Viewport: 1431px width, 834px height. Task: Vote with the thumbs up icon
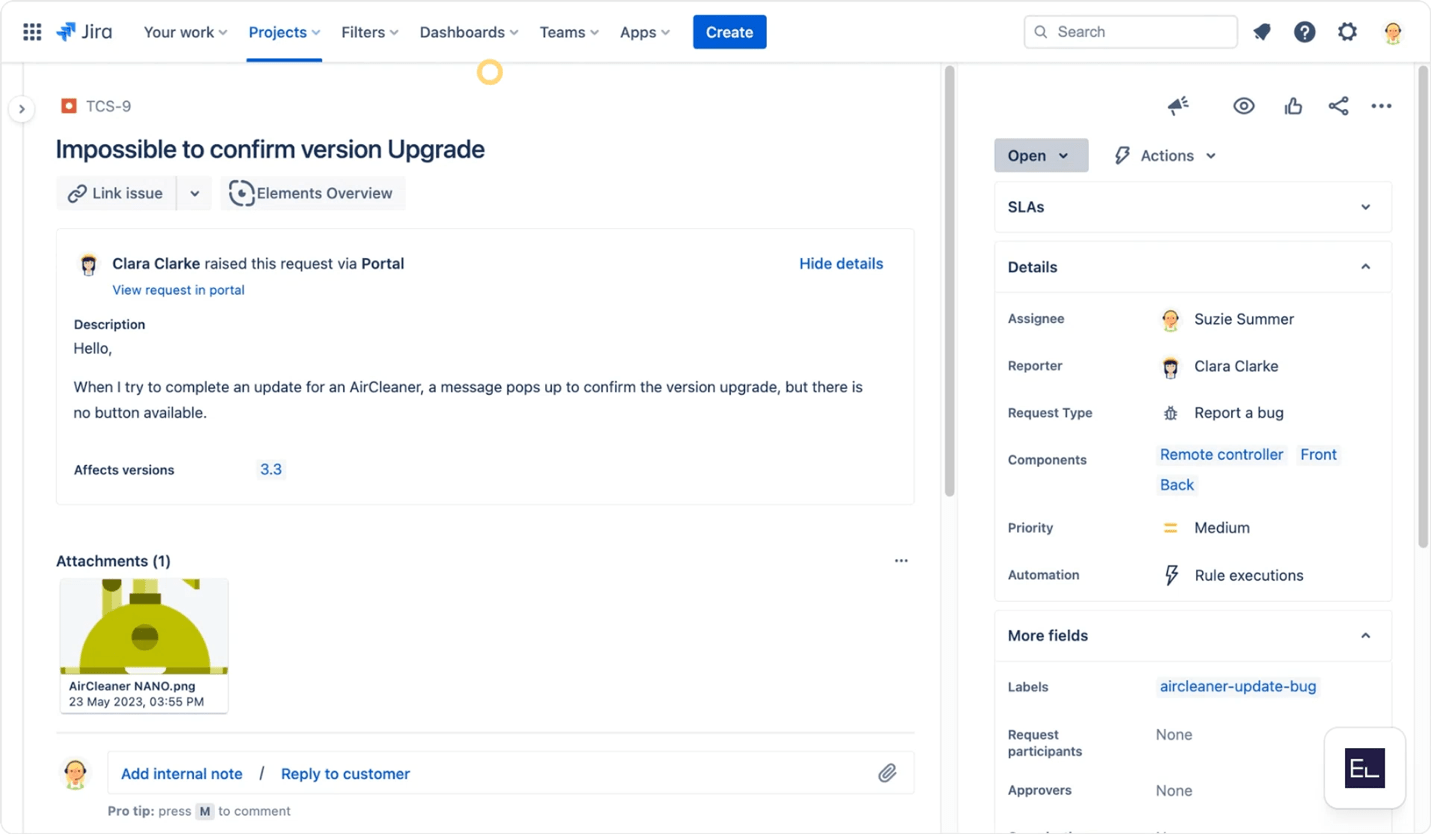(x=1293, y=106)
